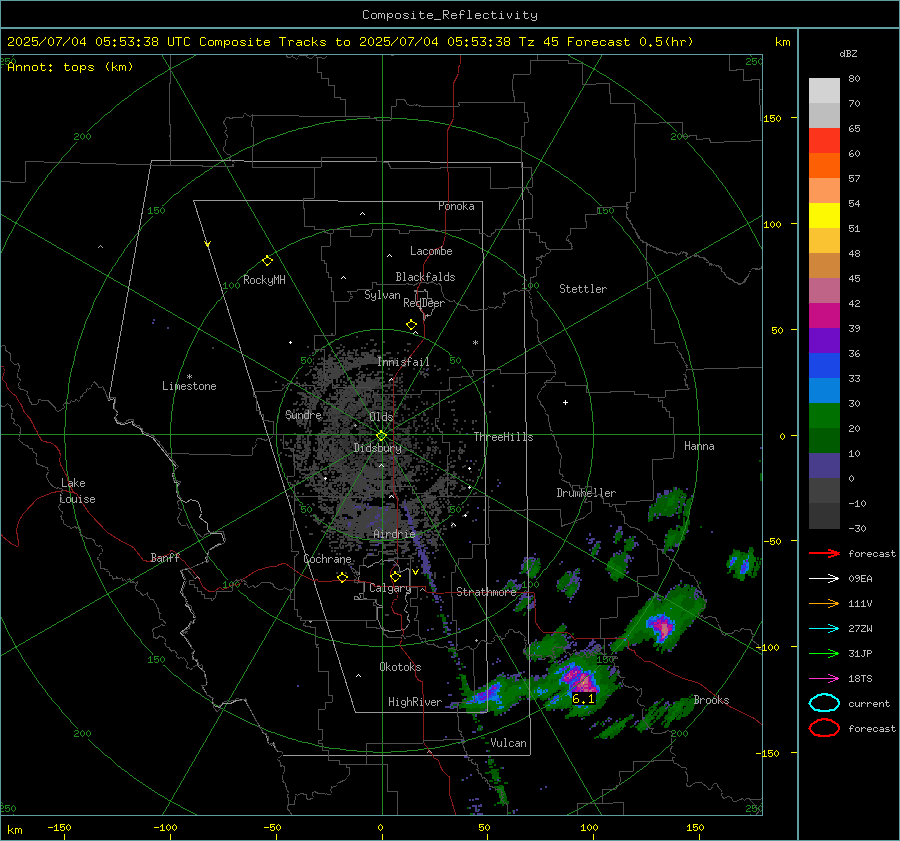Select the orange swatch between 60 and 57
This screenshot has height=841, width=900.
click(x=824, y=166)
